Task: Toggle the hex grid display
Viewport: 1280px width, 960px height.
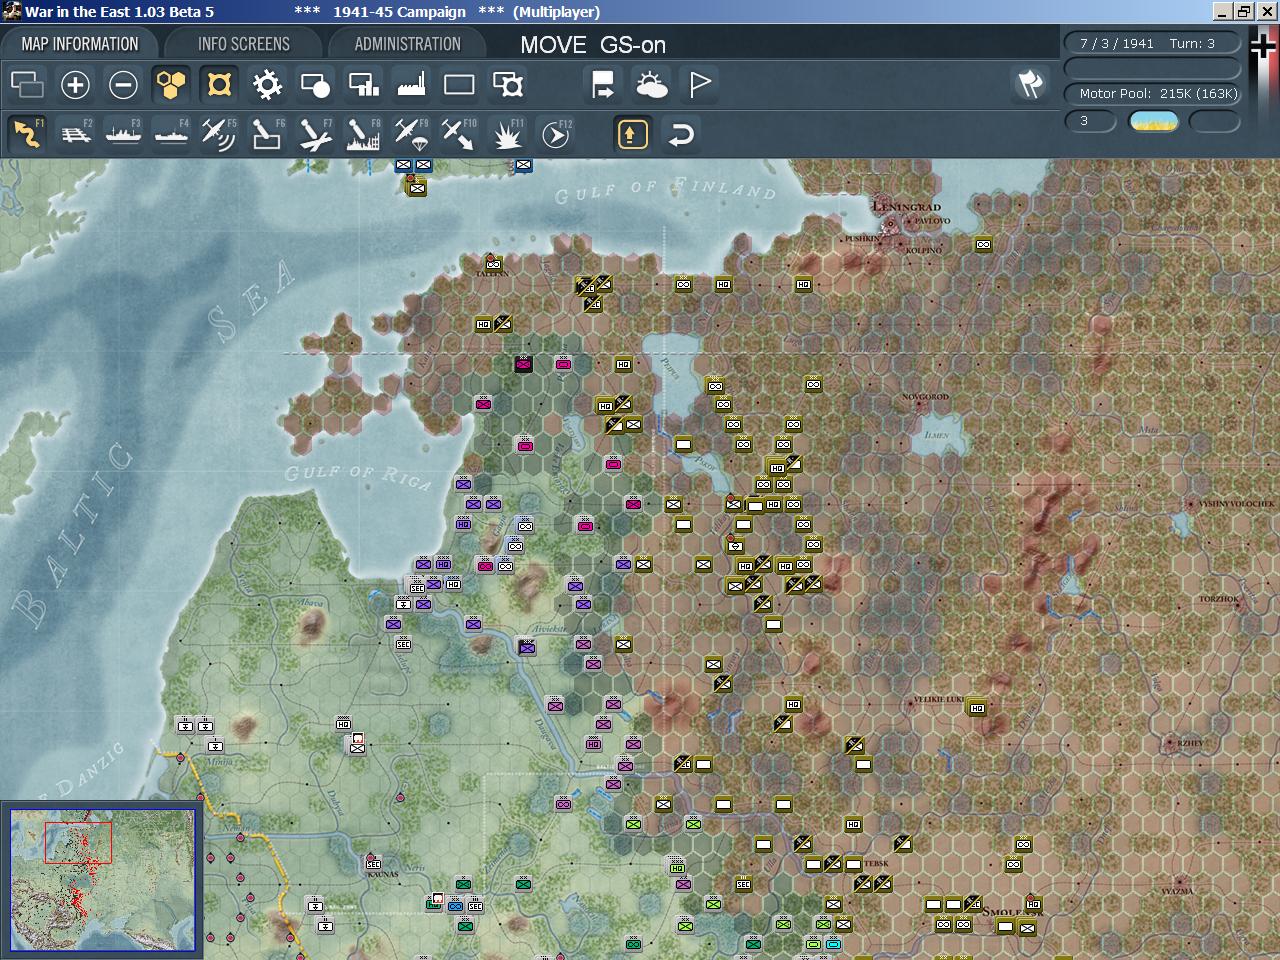Action: tap(171, 85)
